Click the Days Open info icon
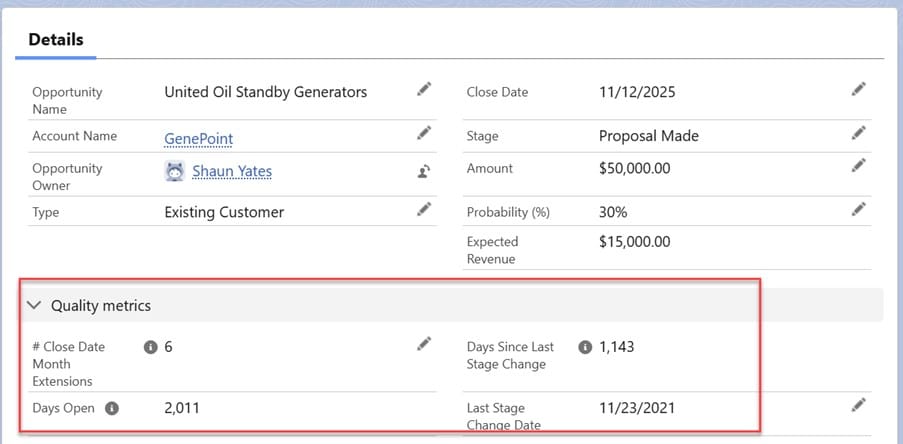The width and height of the screenshot is (903, 444). (x=112, y=408)
